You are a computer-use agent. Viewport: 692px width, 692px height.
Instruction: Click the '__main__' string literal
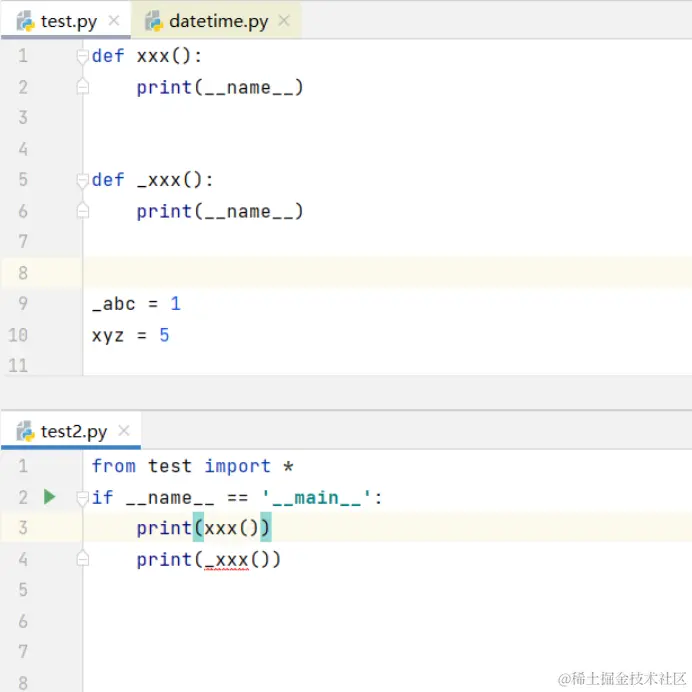[x=316, y=498]
